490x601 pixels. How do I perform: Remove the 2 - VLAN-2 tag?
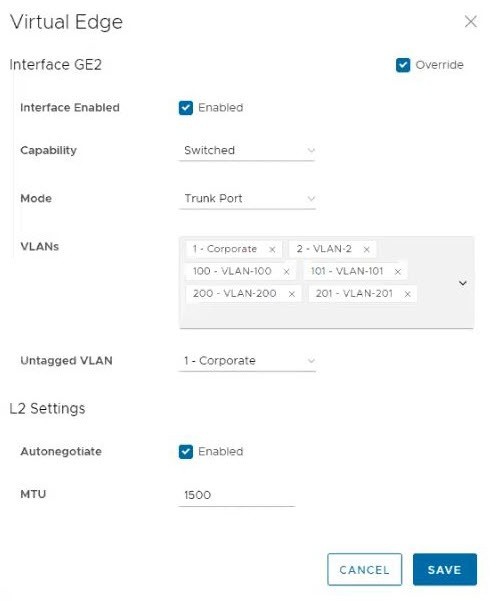(367, 250)
